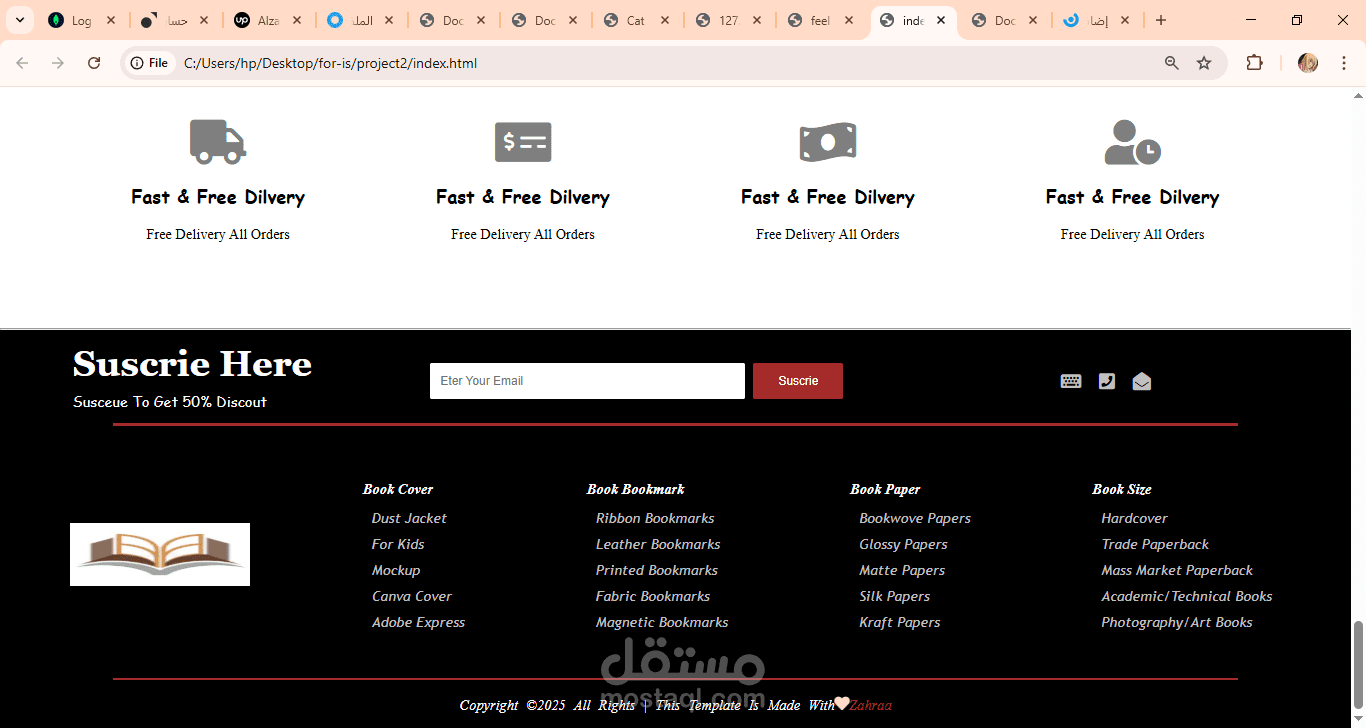Click the money check icon
The image size is (1366, 728).
523,142
